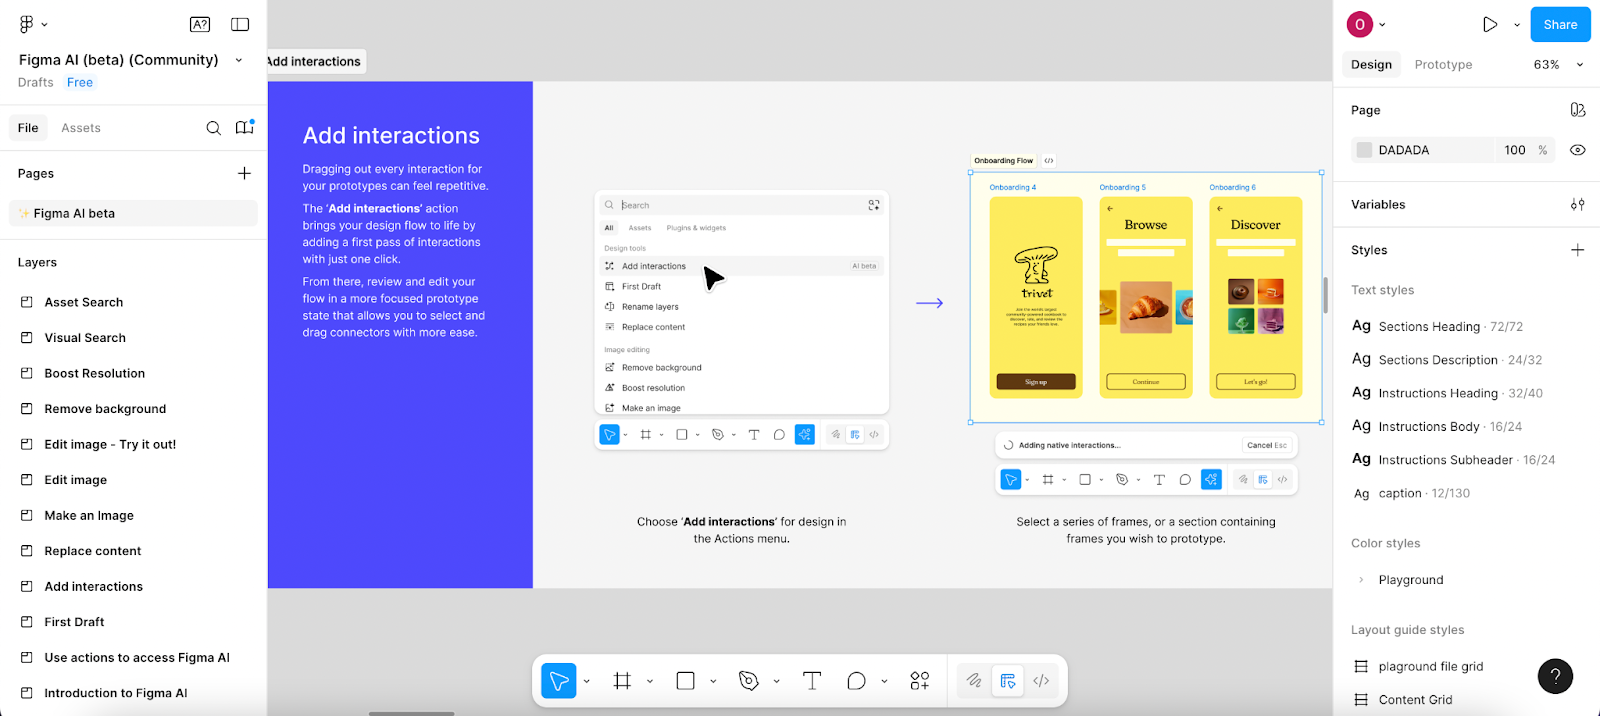Click the Onboarding Flow code icon
This screenshot has width=1600, height=716.
point(1049,160)
